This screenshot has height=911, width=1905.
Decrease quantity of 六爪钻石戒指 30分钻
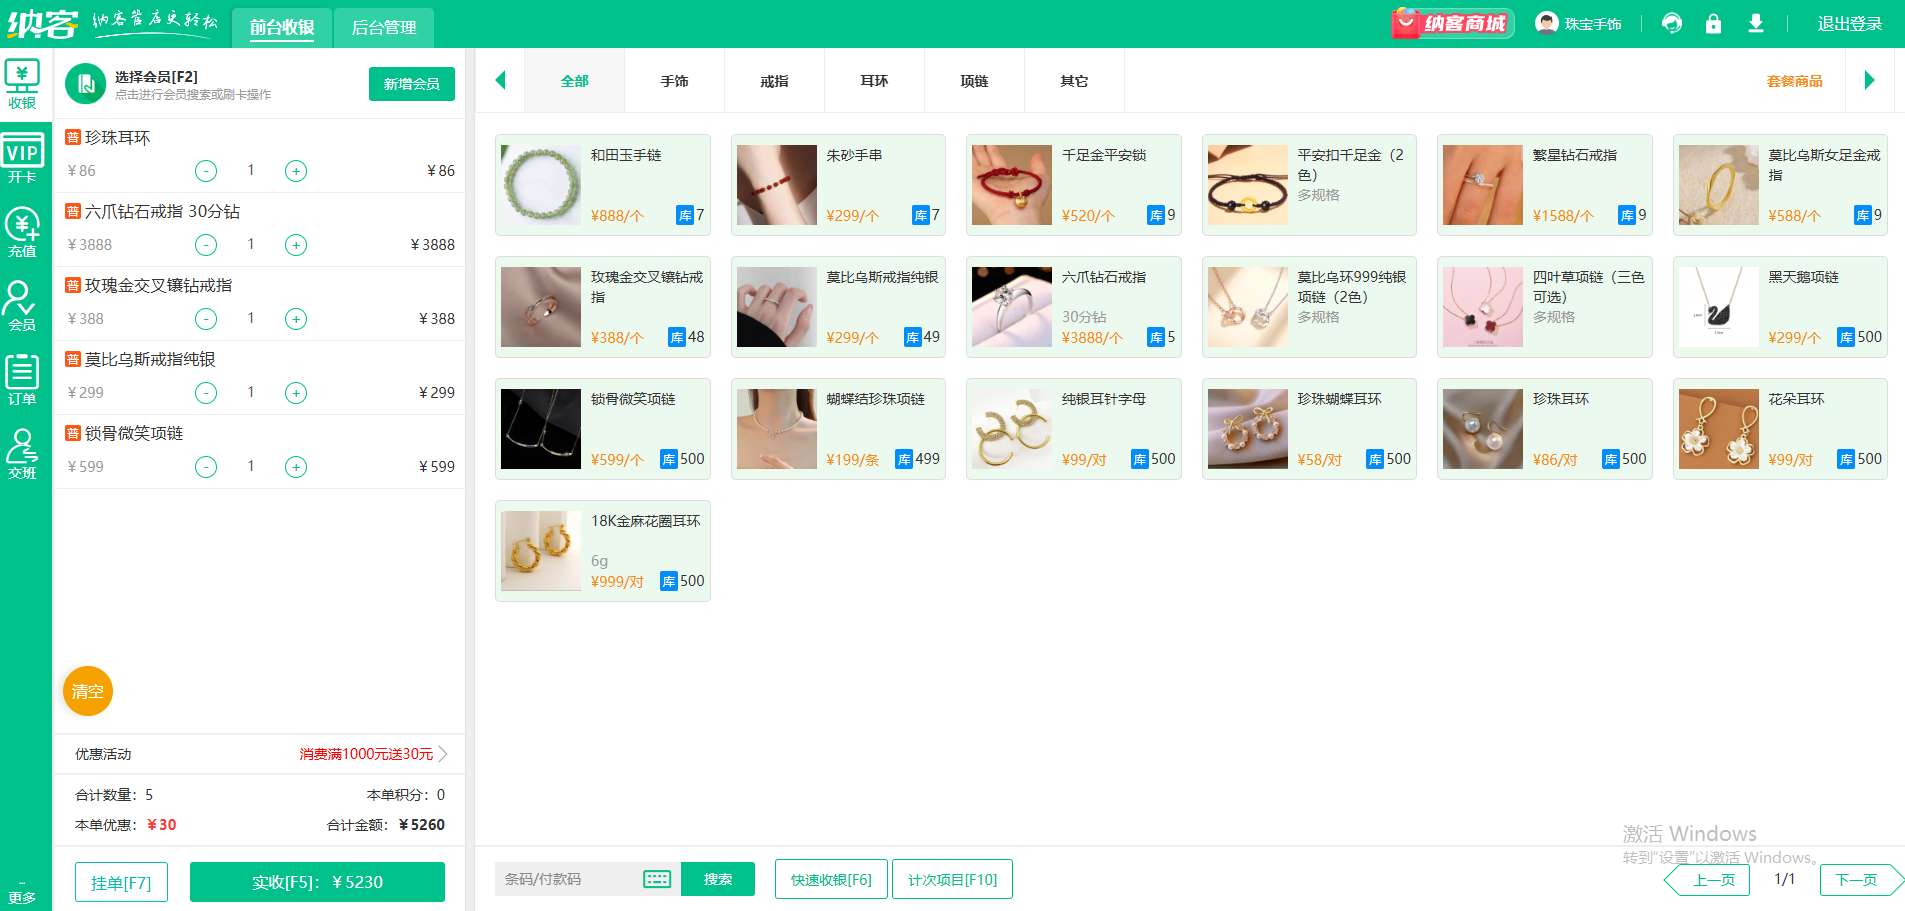[x=206, y=245]
